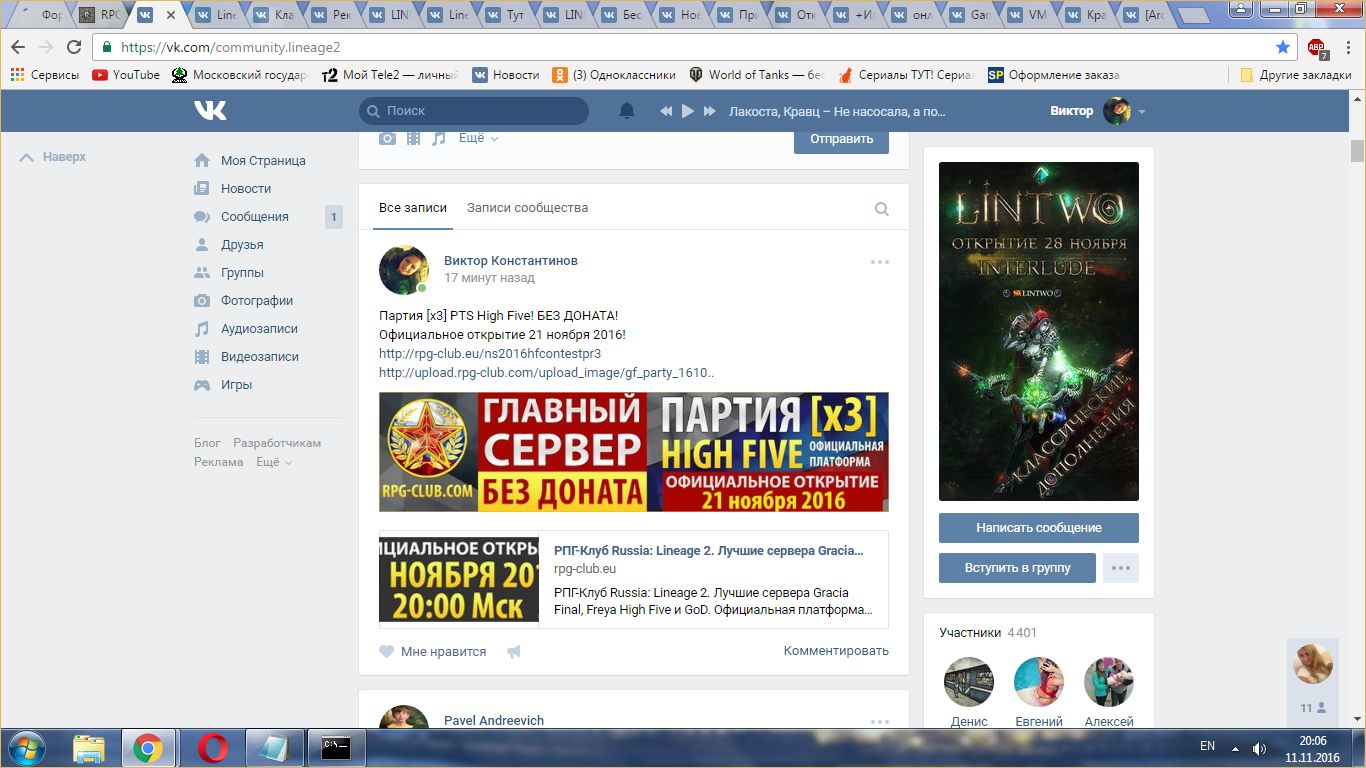Open Сообщения in left sidebar

point(254,217)
